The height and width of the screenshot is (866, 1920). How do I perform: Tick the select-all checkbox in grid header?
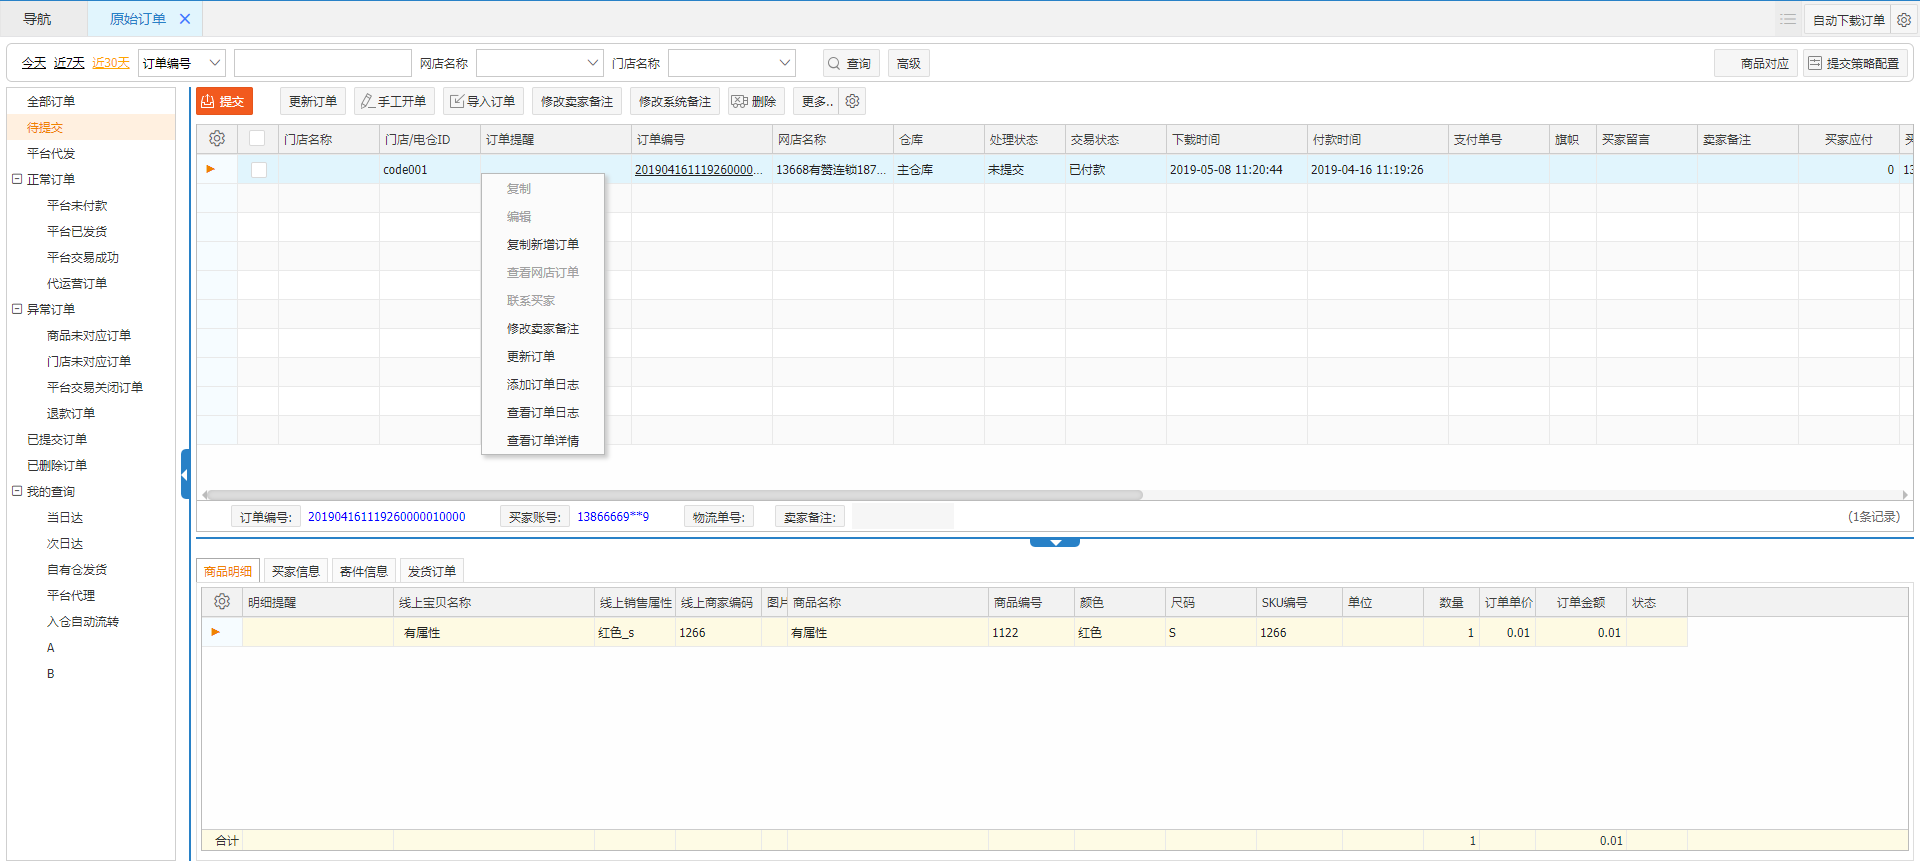pyautogui.click(x=258, y=139)
